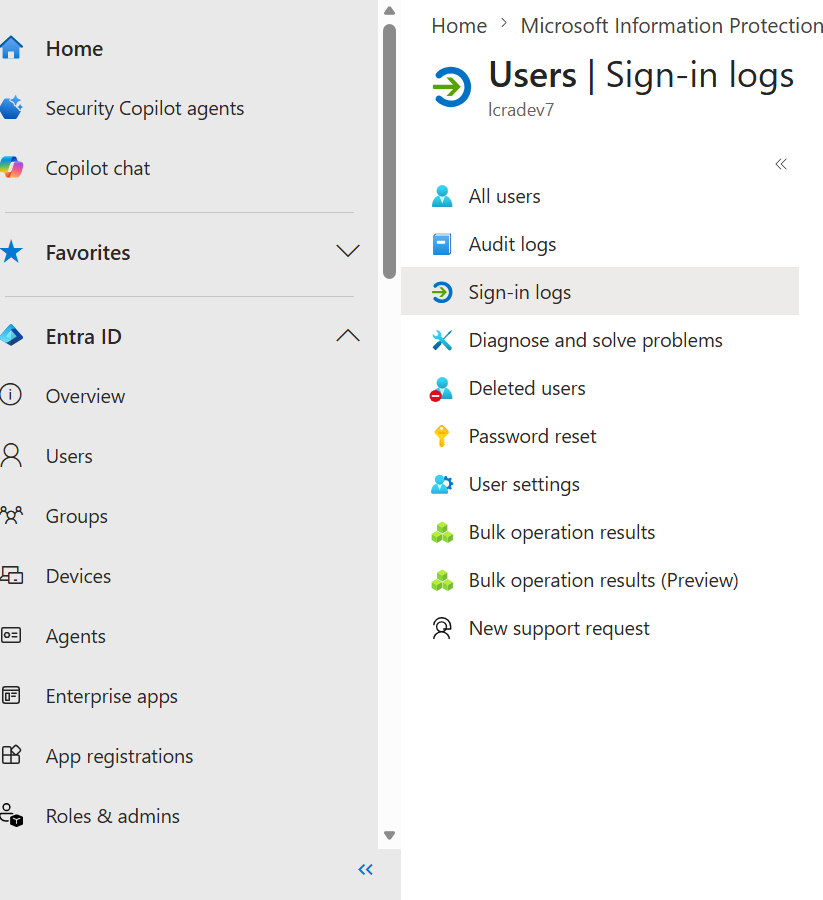Click the Audit logs book icon
The height and width of the screenshot is (900, 823).
coord(442,244)
